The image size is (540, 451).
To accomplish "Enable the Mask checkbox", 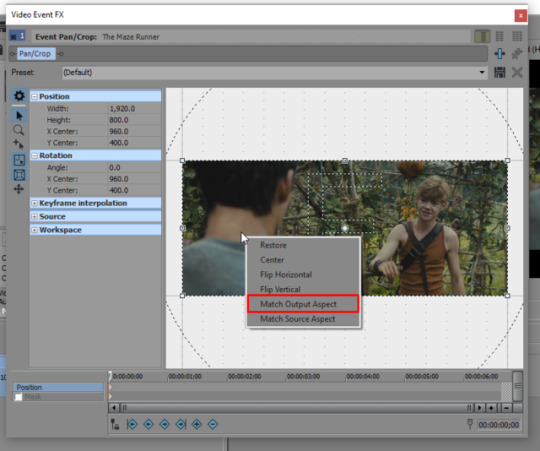I will [18, 397].
